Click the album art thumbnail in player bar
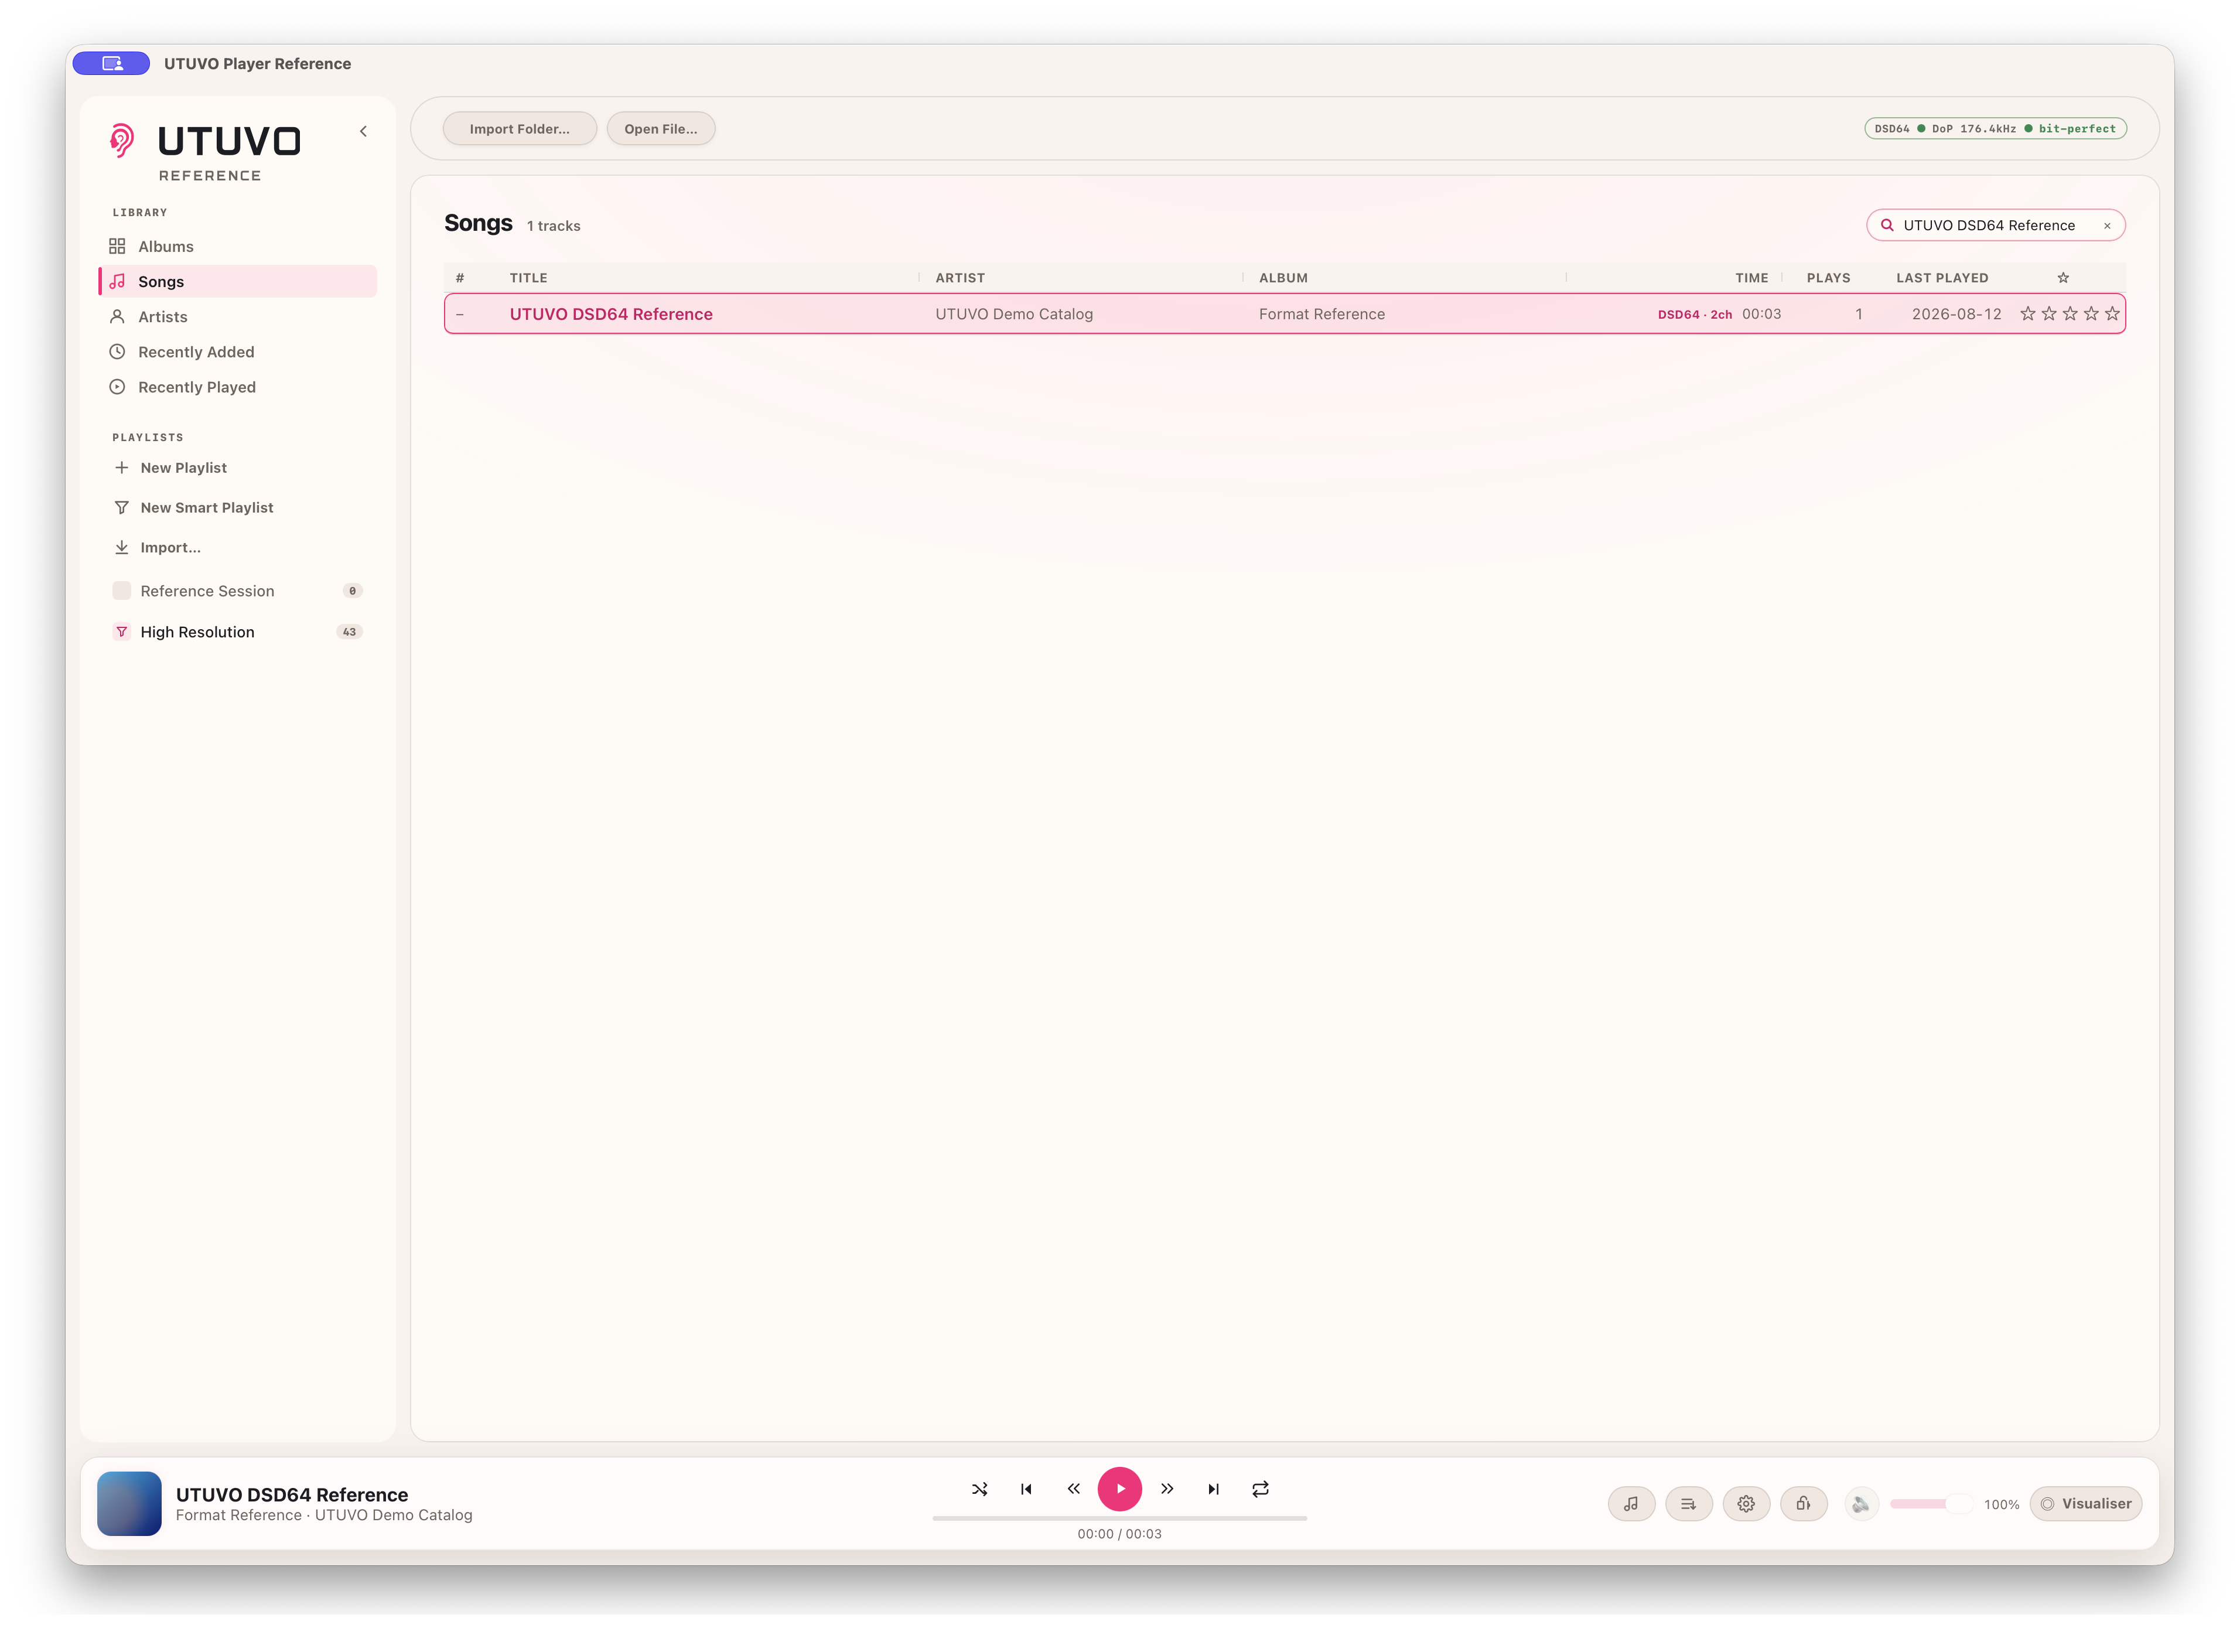Viewport: 2240px width, 1652px height. click(x=129, y=1503)
